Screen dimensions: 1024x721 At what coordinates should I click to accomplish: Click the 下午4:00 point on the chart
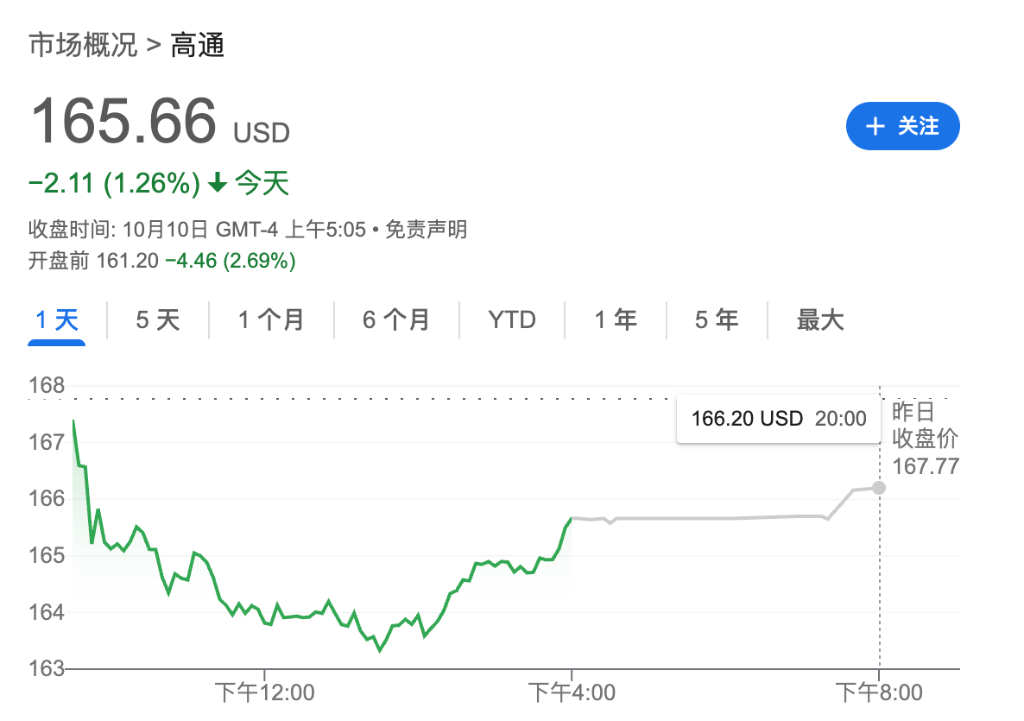[x=571, y=519]
